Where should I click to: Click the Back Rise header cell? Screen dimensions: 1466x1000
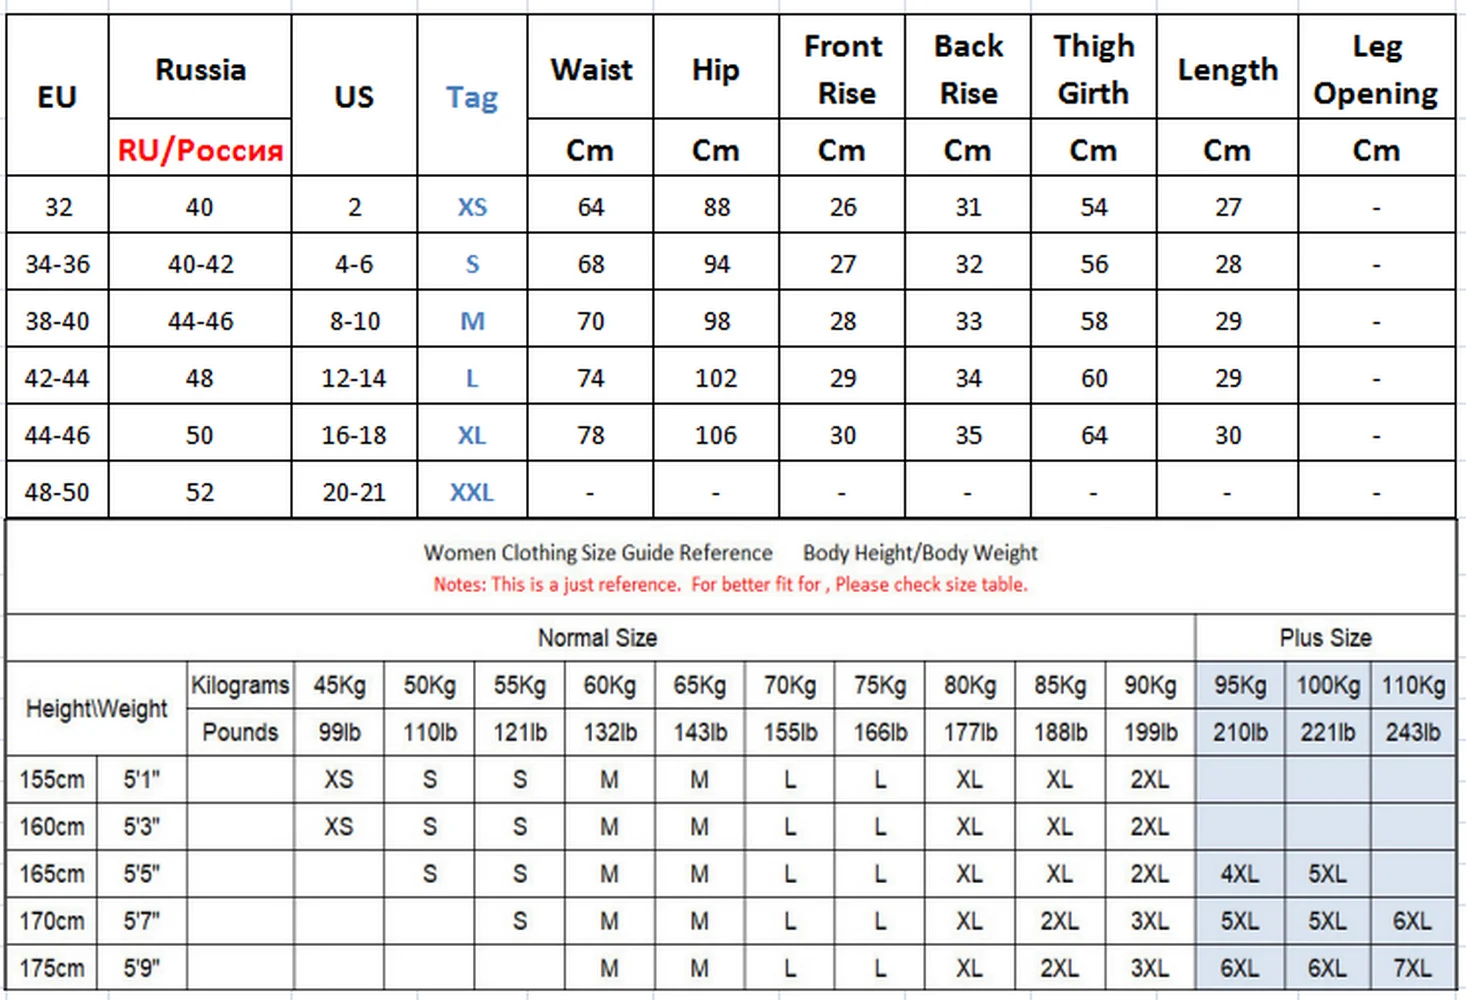(x=968, y=70)
